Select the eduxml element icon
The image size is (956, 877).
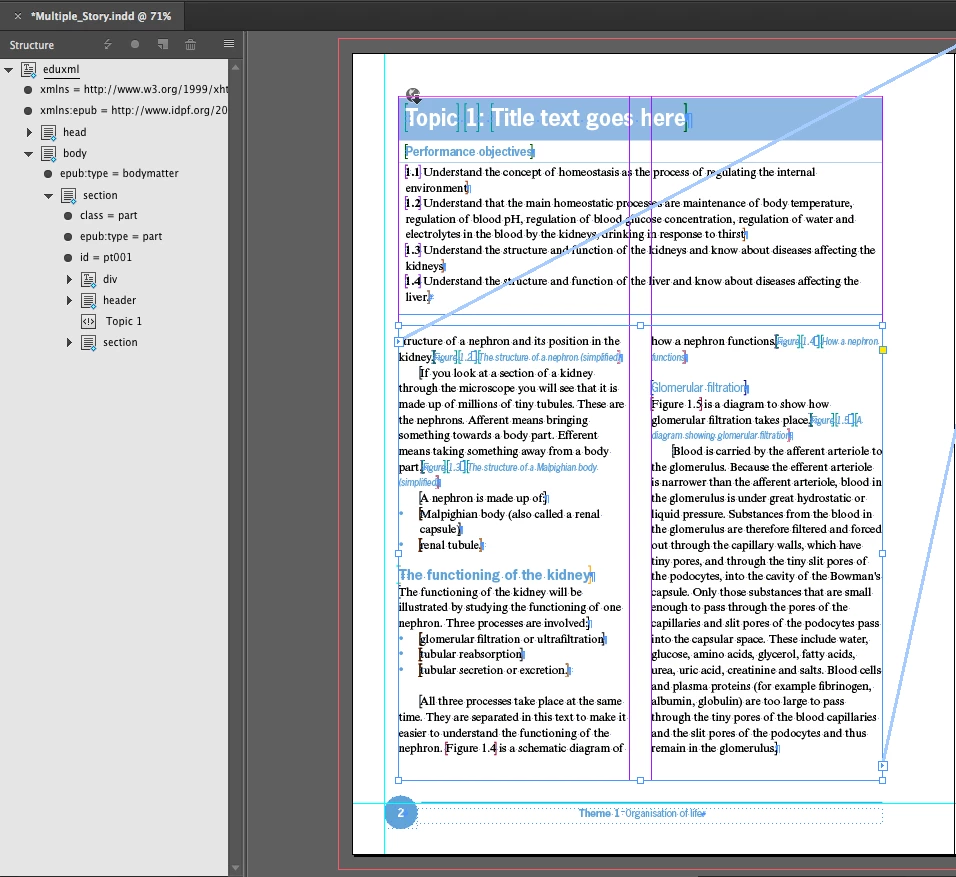(29, 70)
